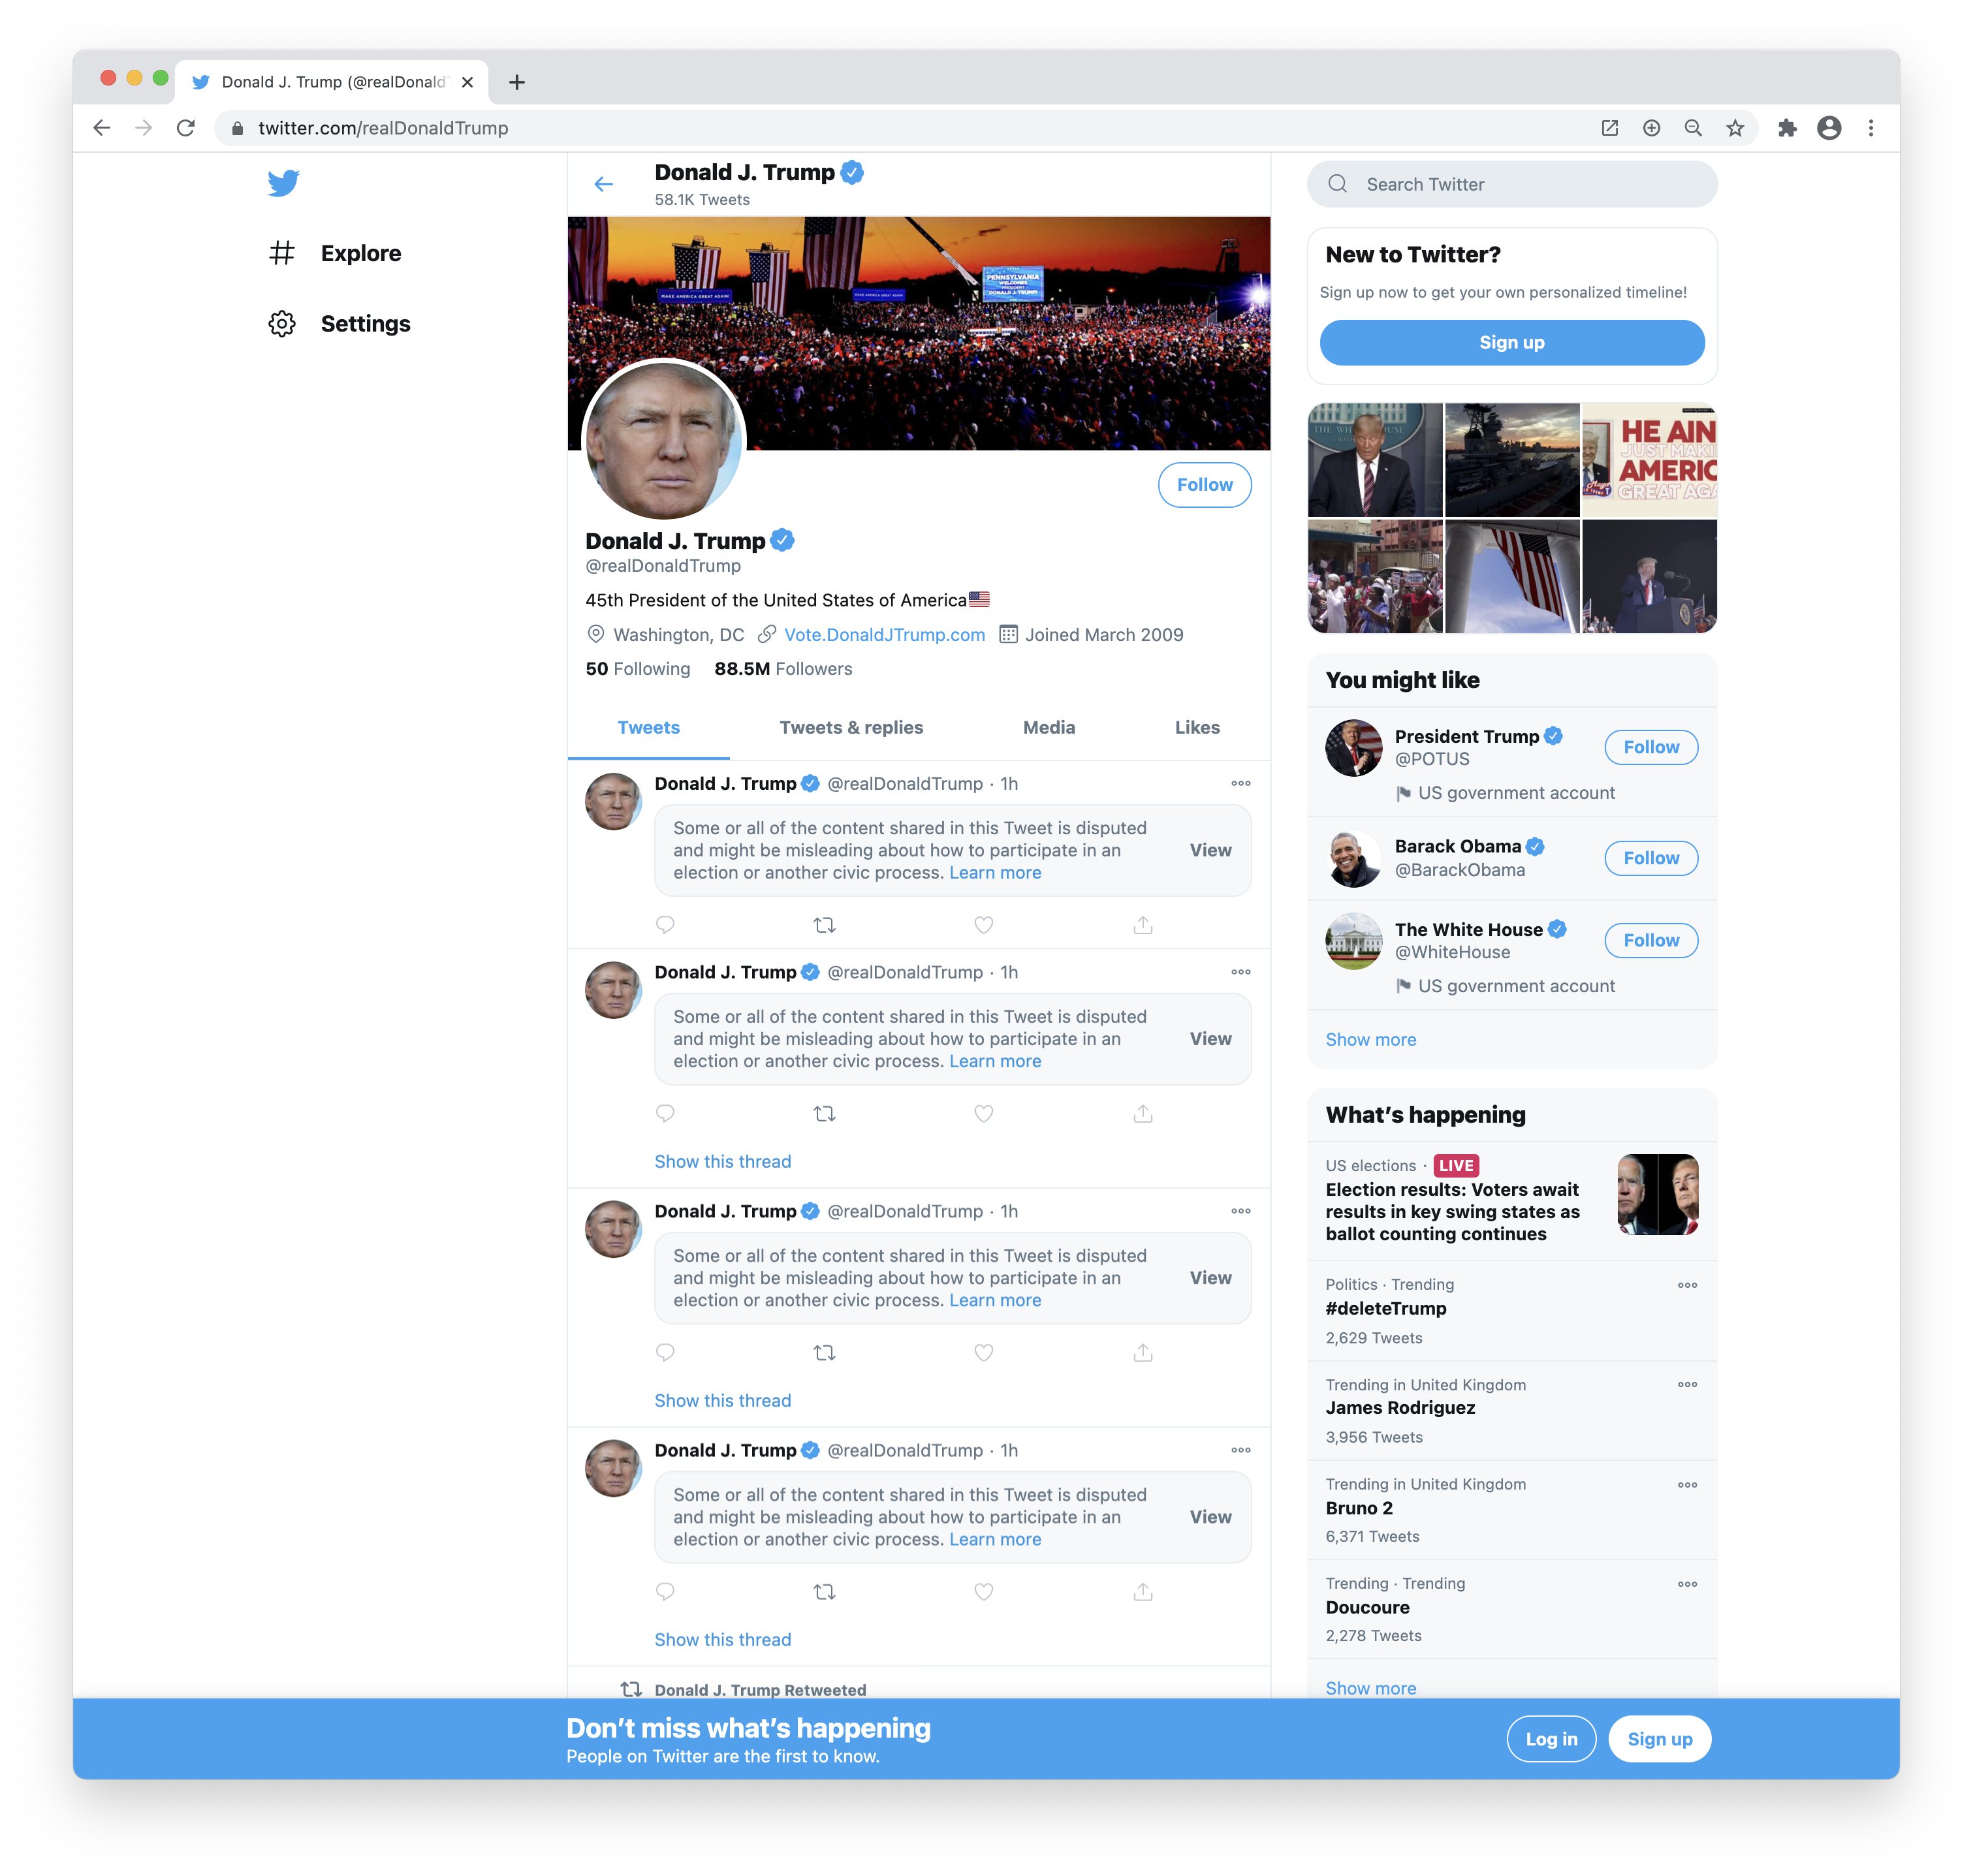Click the open-in-app icon in address bar
The image size is (1973, 1876).
[1609, 128]
